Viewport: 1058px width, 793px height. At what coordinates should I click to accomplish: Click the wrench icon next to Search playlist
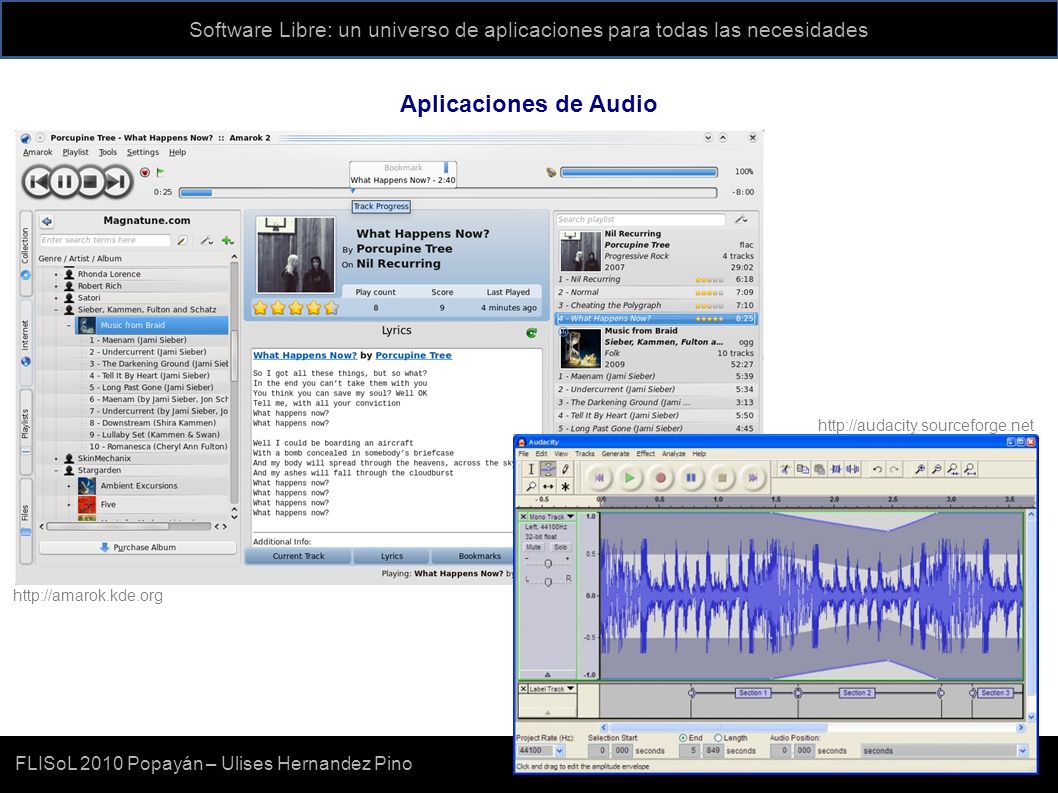pos(741,219)
